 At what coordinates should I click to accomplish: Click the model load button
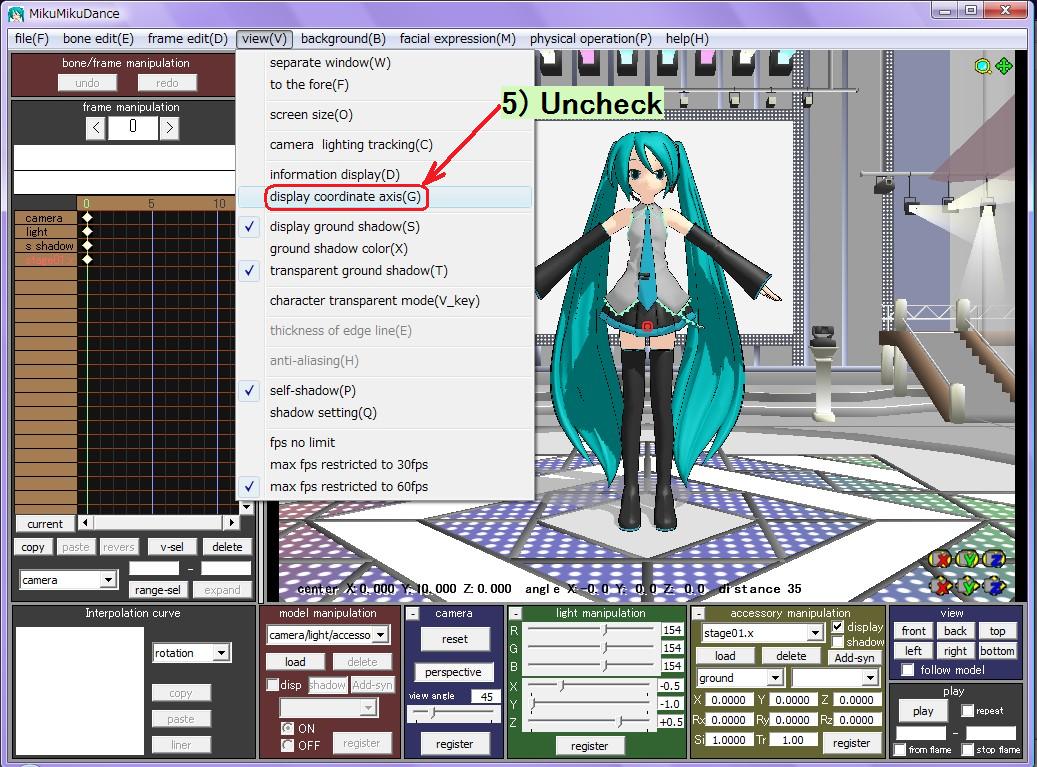pyautogui.click(x=295, y=662)
